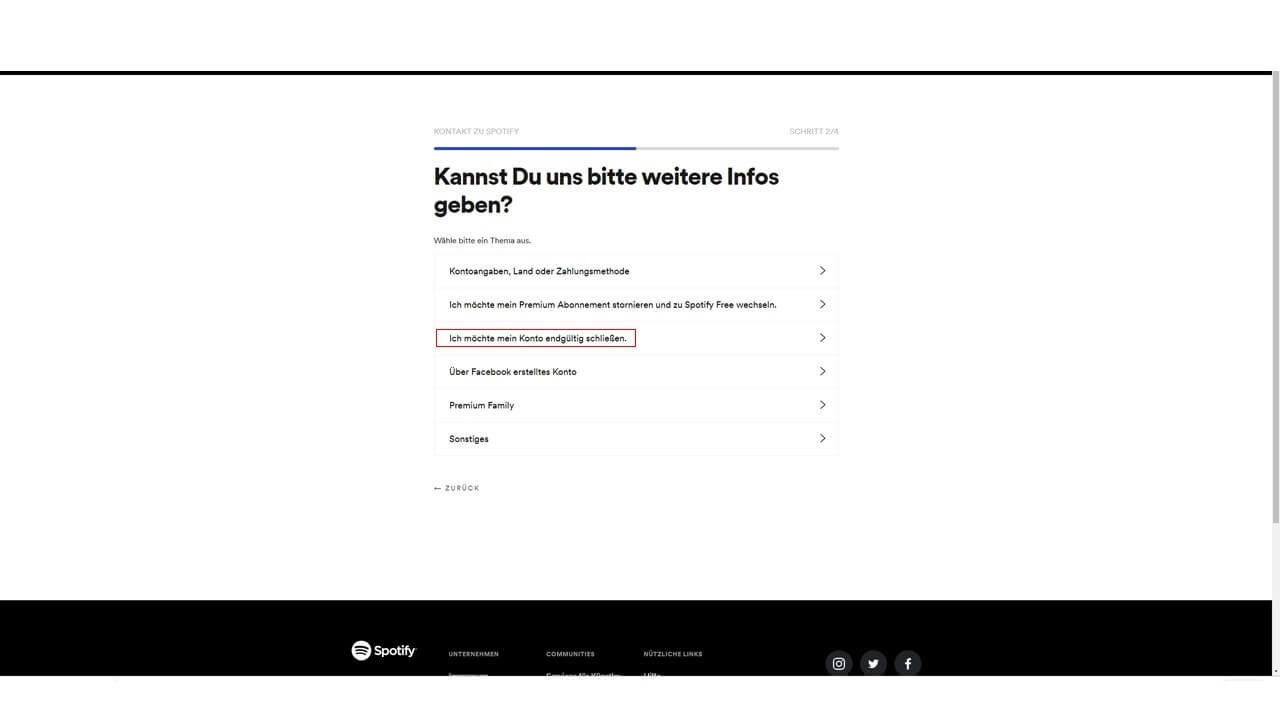This screenshot has height=720, width=1280.
Task: Open chevron for Über Facebook erstelltes Konto
Action: click(822, 371)
